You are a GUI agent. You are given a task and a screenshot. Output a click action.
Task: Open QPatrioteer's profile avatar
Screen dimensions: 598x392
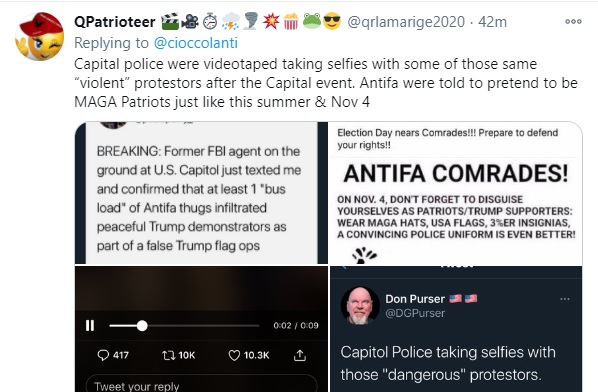pyautogui.click(x=40, y=36)
